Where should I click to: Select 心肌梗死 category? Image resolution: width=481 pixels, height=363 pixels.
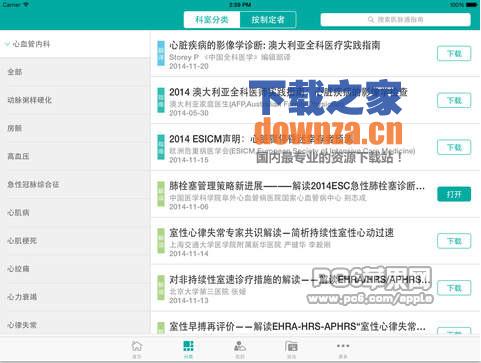[x=75, y=240]
